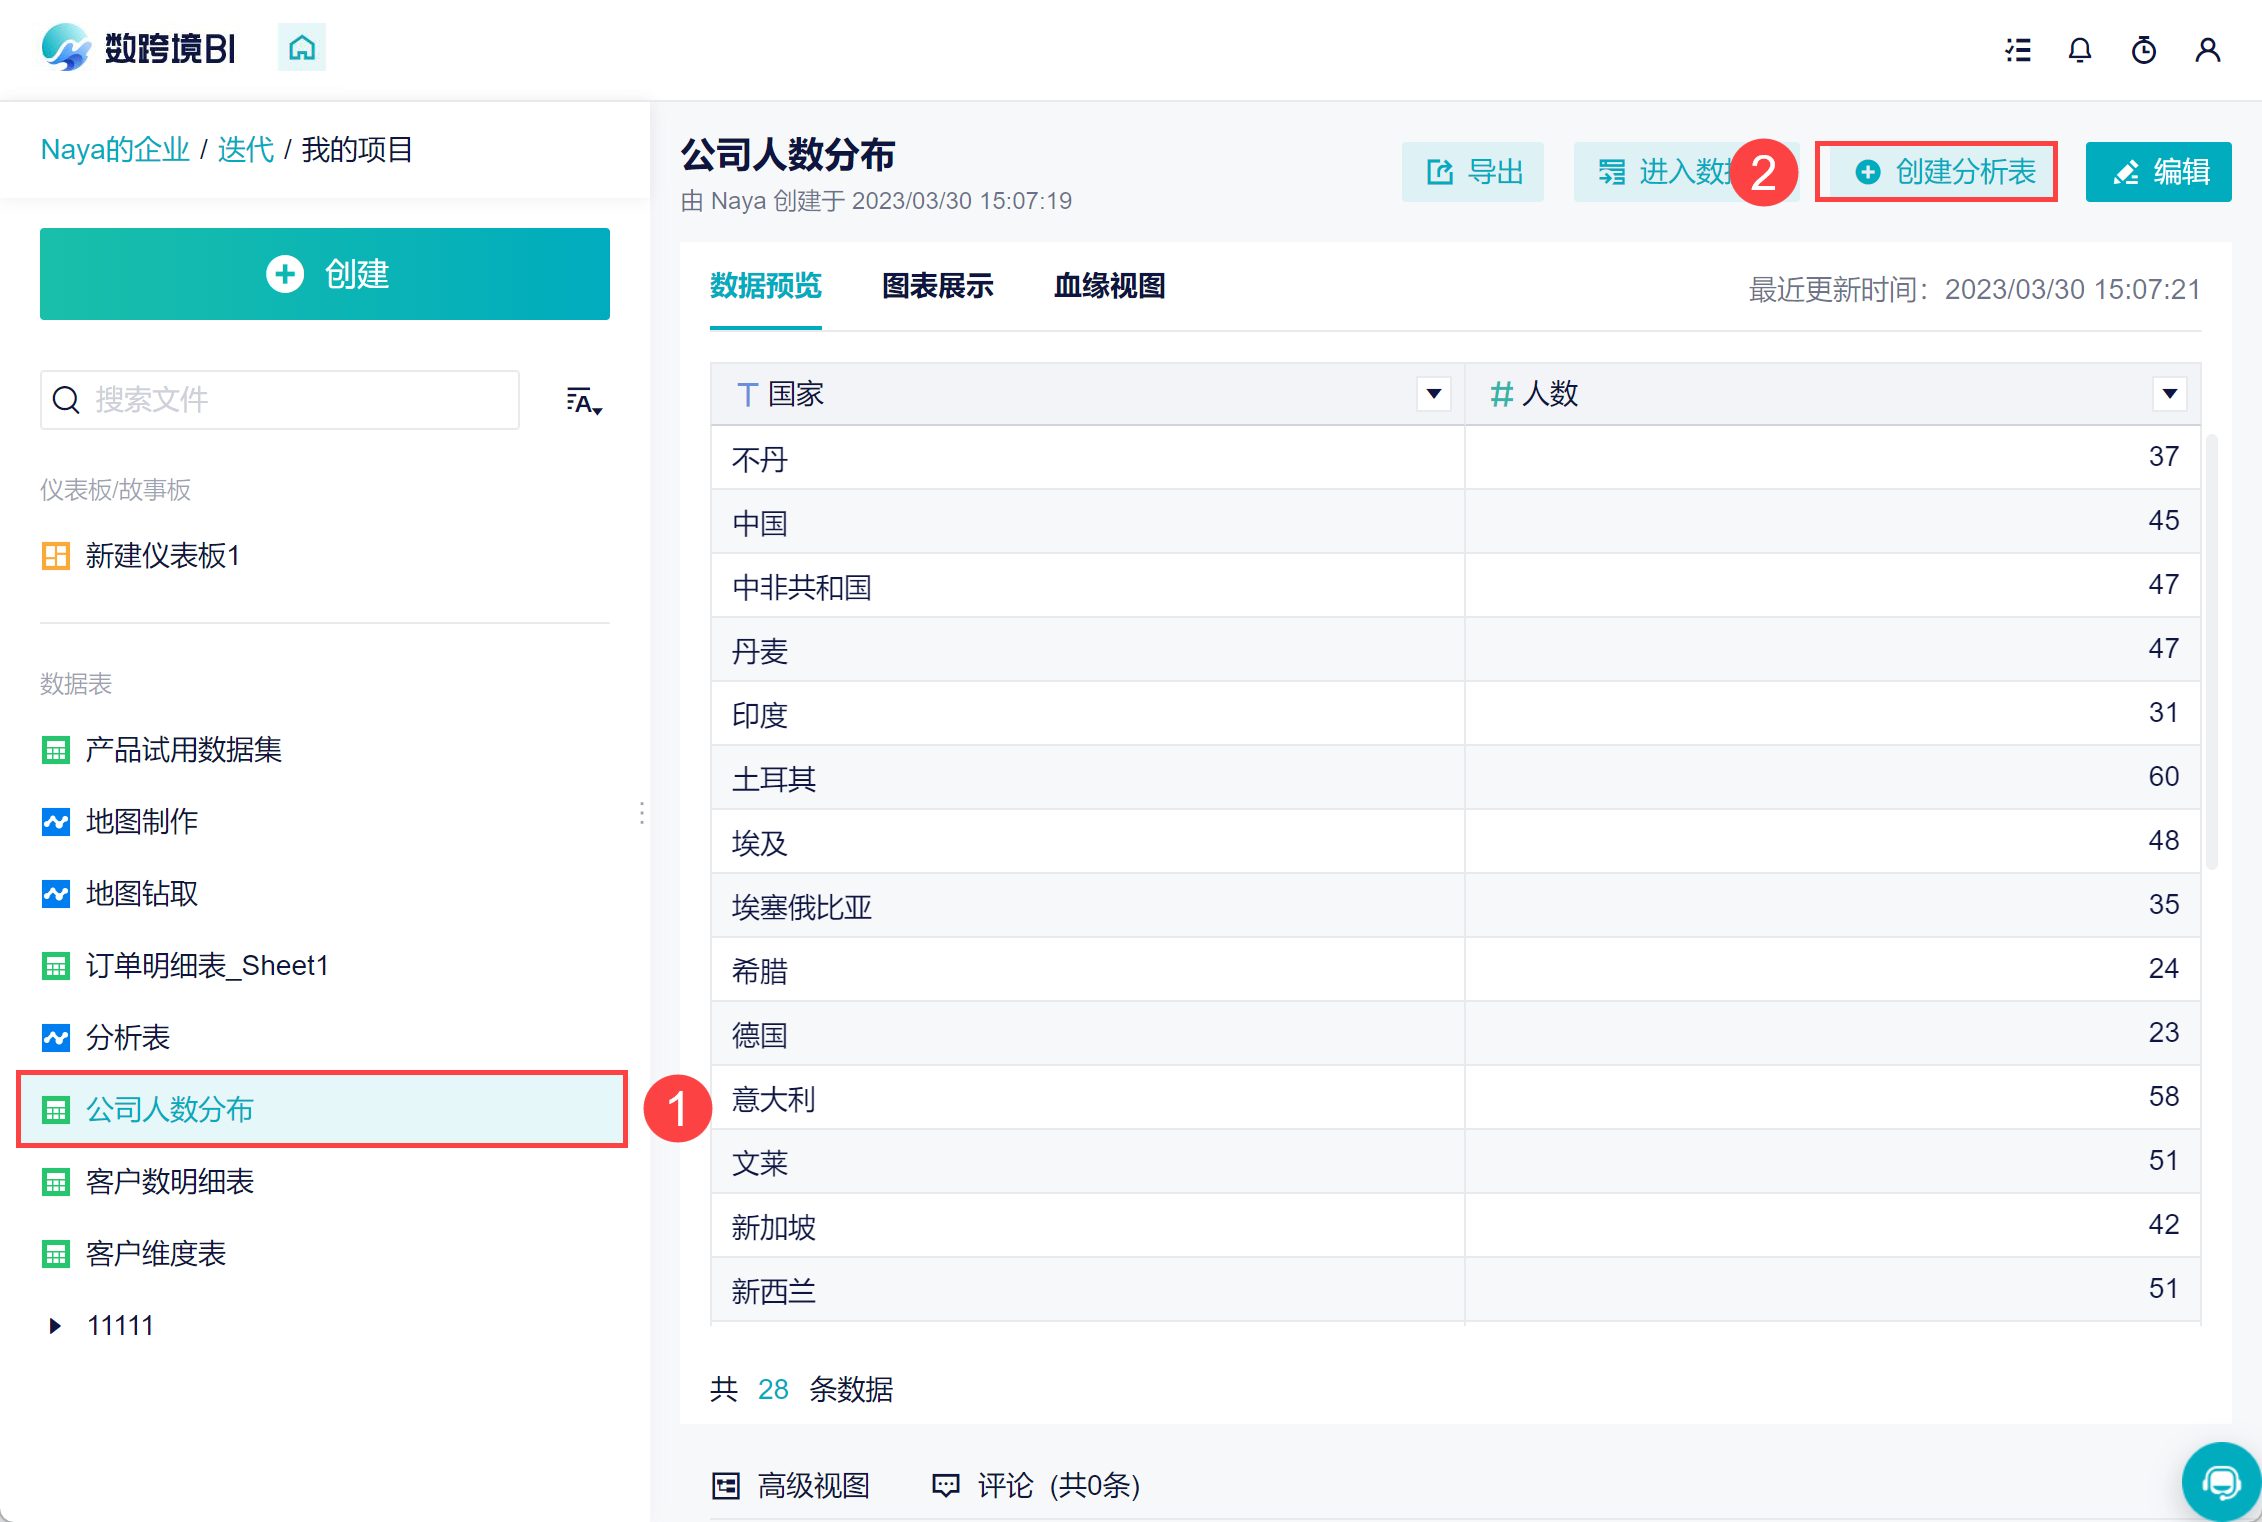
Task: Switch to 血缘视图 tab
Action: coord(1109,286)
